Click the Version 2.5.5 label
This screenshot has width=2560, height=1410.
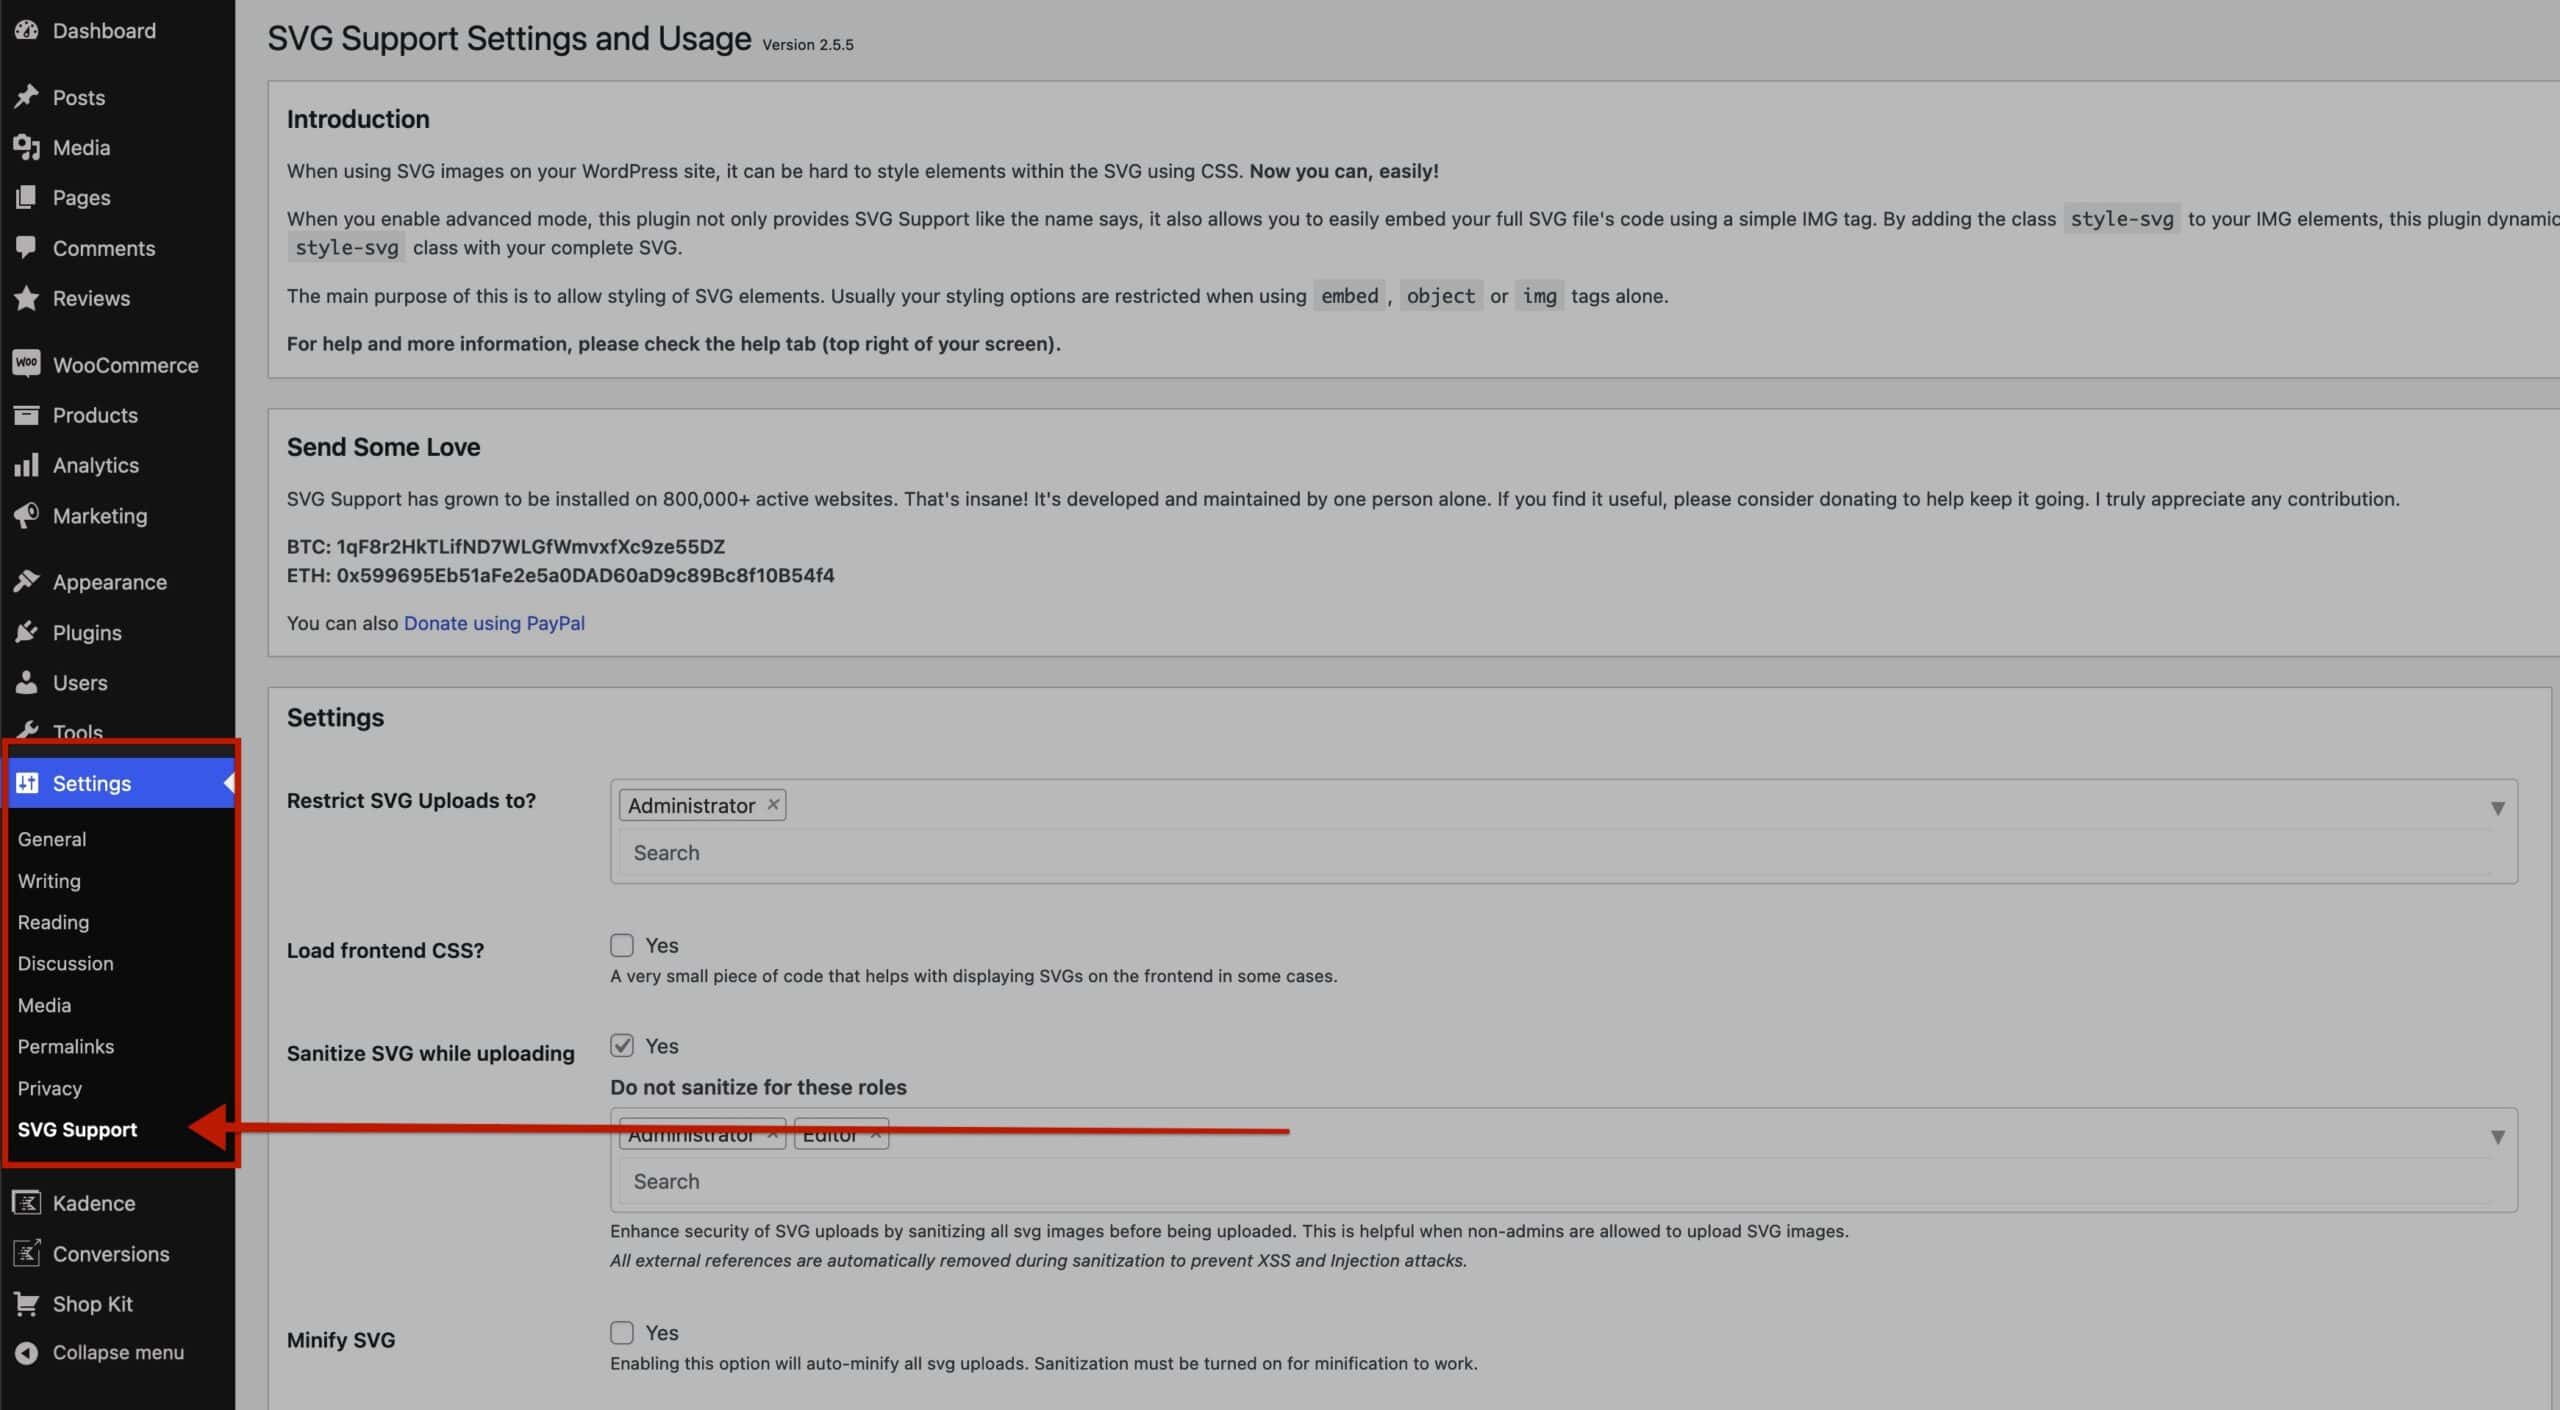click(x=808, y=45)
